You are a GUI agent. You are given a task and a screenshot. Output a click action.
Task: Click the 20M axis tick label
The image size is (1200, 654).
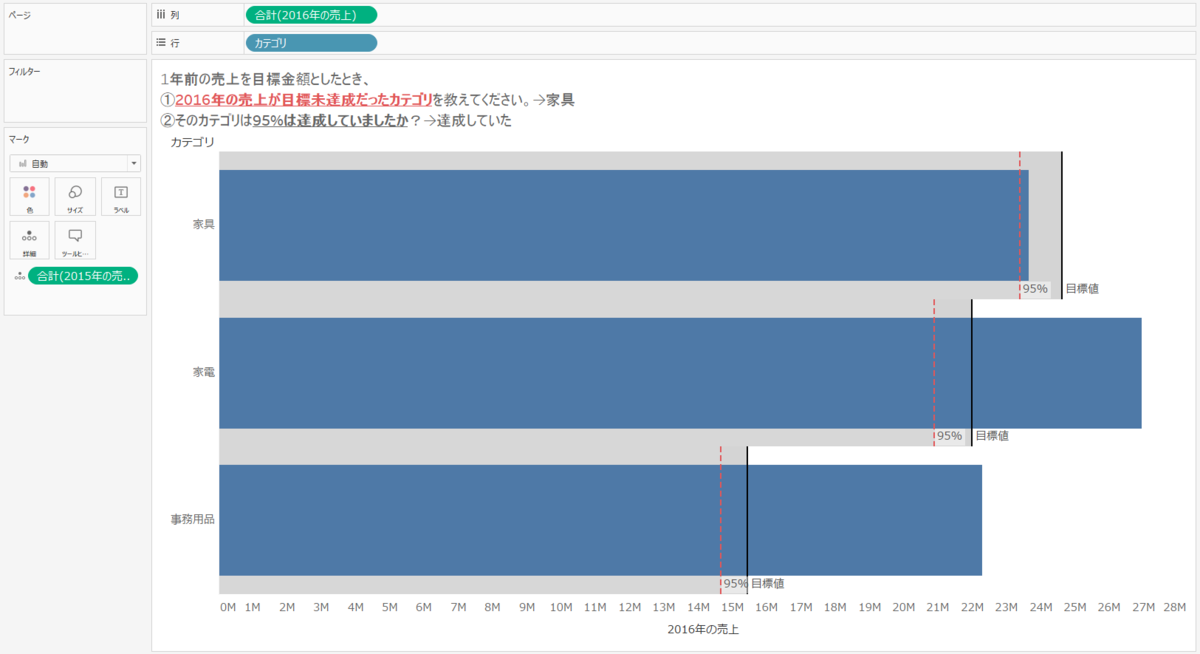[904, 607]
